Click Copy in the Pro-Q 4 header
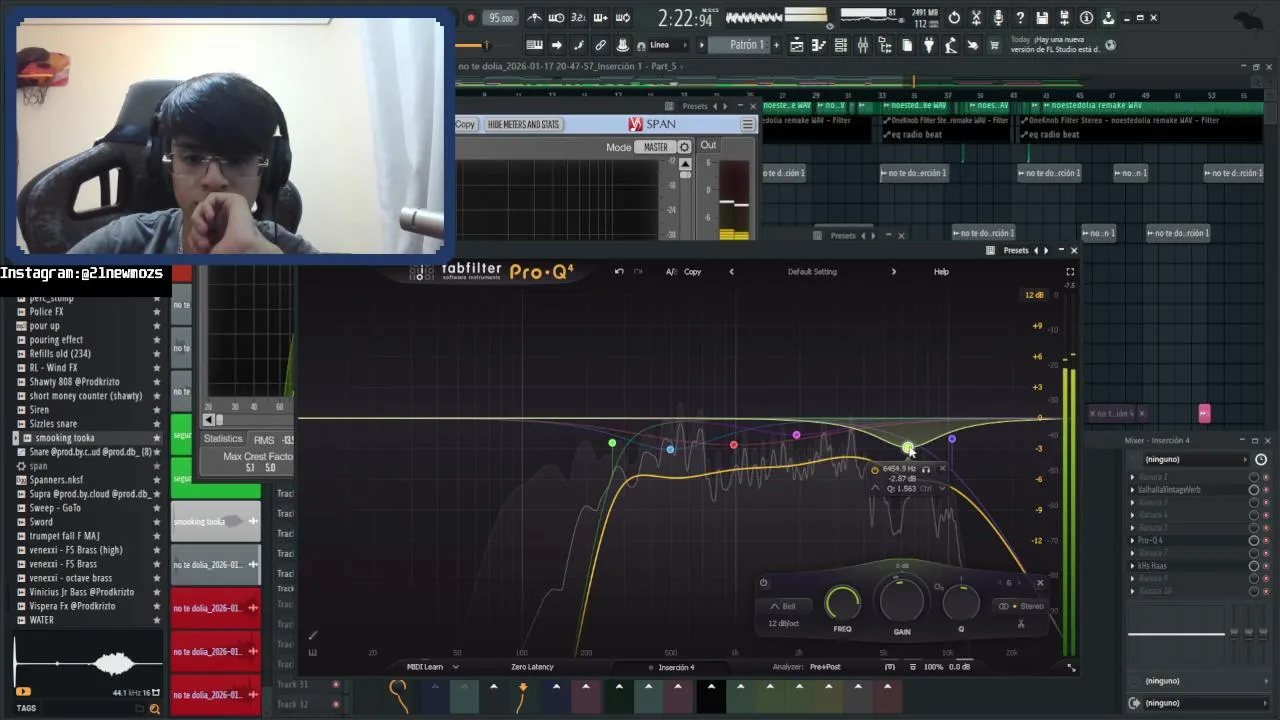Viewport: 1280px width, 720px height. [x=692, y=272]
